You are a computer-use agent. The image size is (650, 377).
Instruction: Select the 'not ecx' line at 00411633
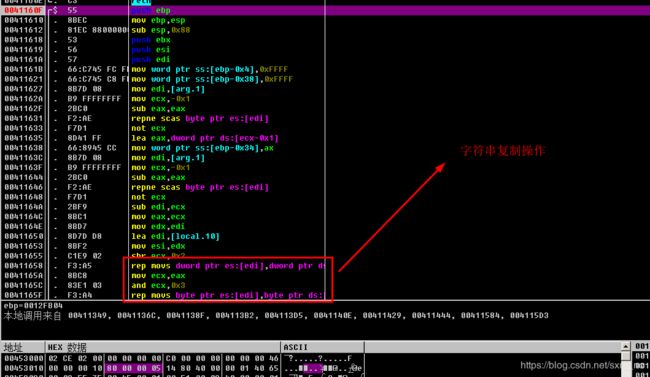click(x=148, y=128)
